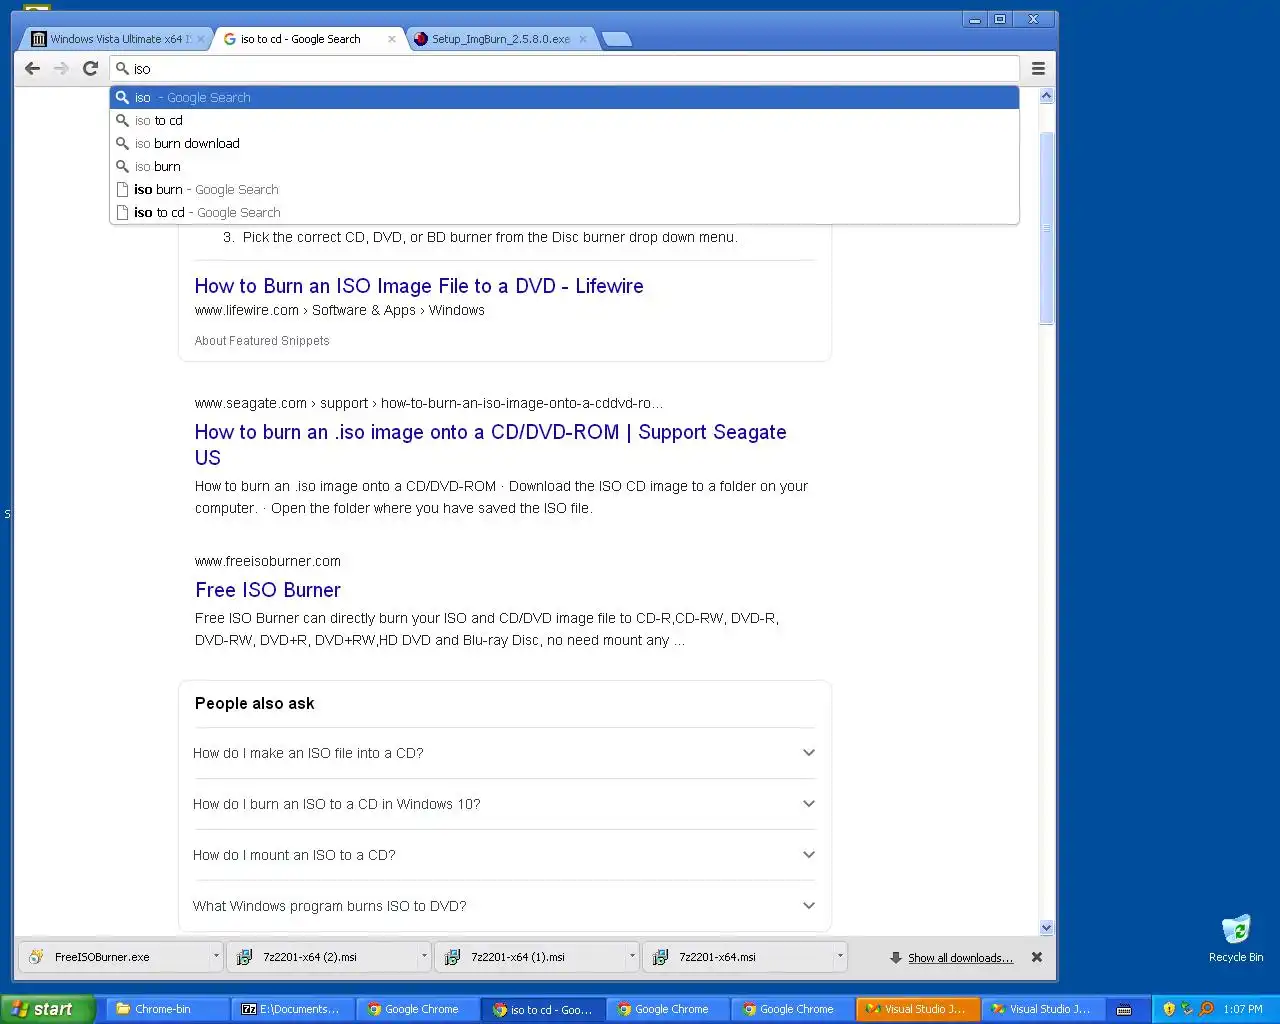1280x1024 pixels.
Task: Click Show all downloads link
Action: click(960, 958)
